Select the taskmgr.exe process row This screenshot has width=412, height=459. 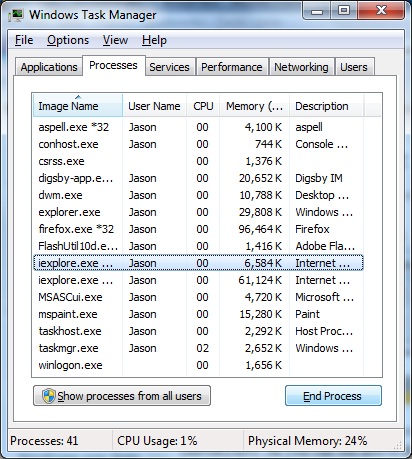(x=198, y=348)
